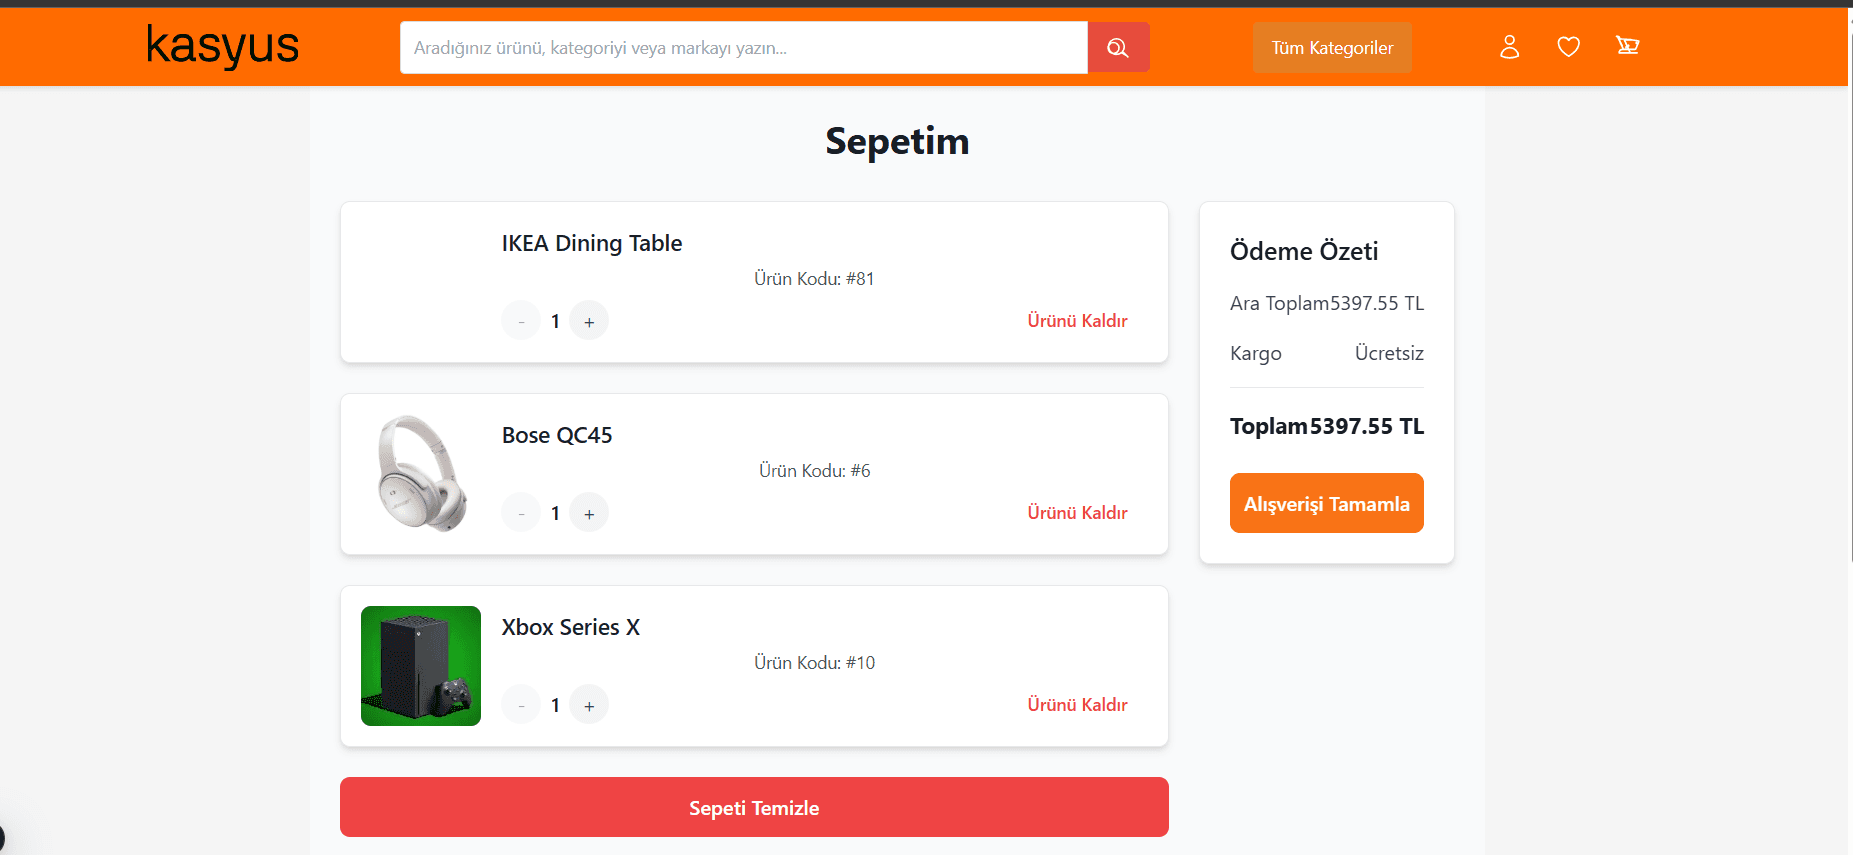Click the Alışverişi Tamamla checkout button
This screenshot has height=855, width=1853.
[x=1326, y=503]
